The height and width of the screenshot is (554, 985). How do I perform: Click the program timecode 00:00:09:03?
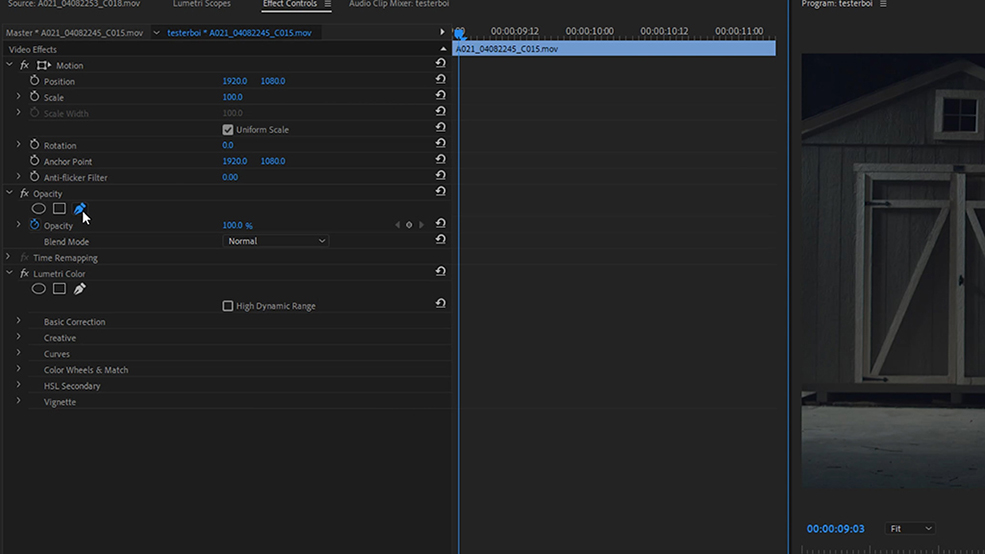pos(835,529)
